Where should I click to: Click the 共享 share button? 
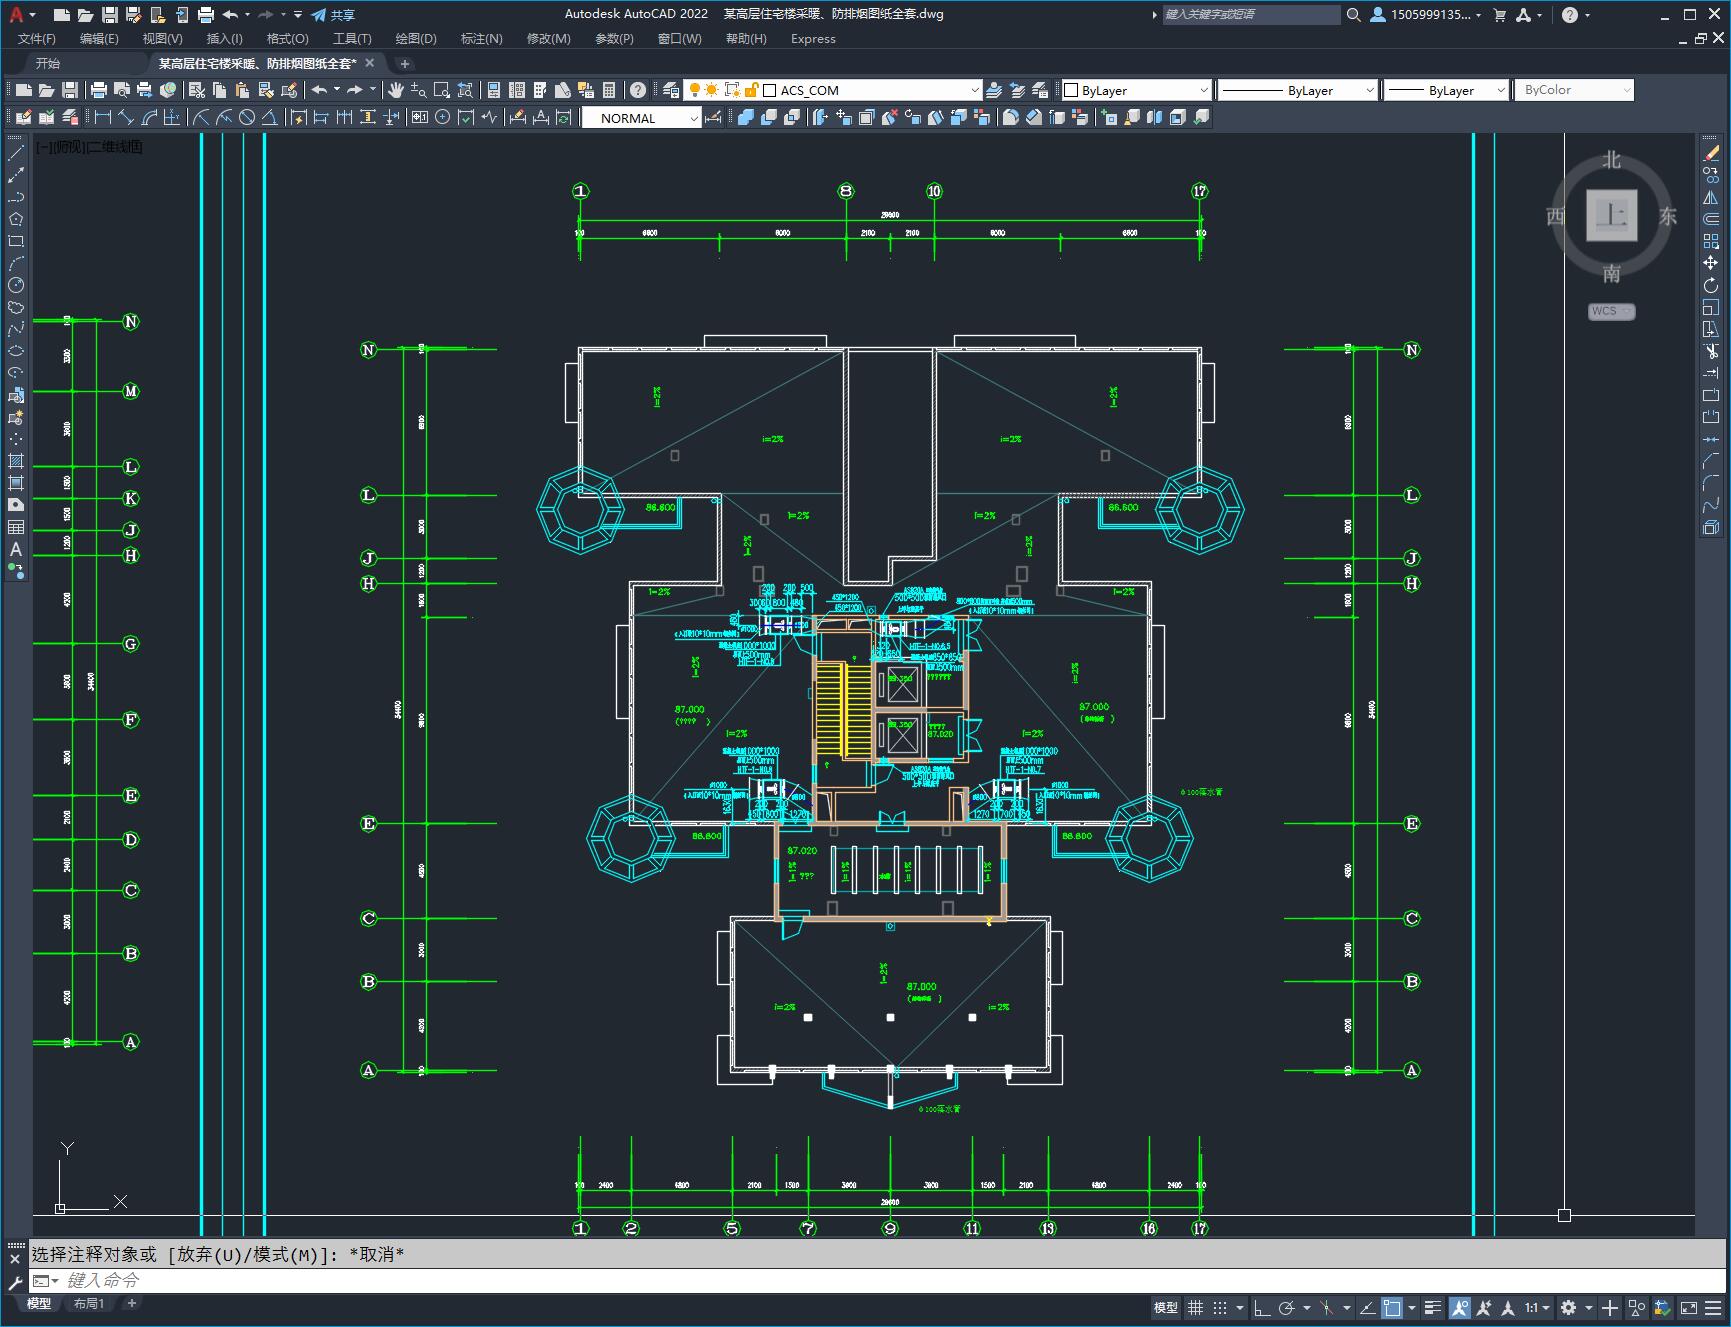point(333,14)
